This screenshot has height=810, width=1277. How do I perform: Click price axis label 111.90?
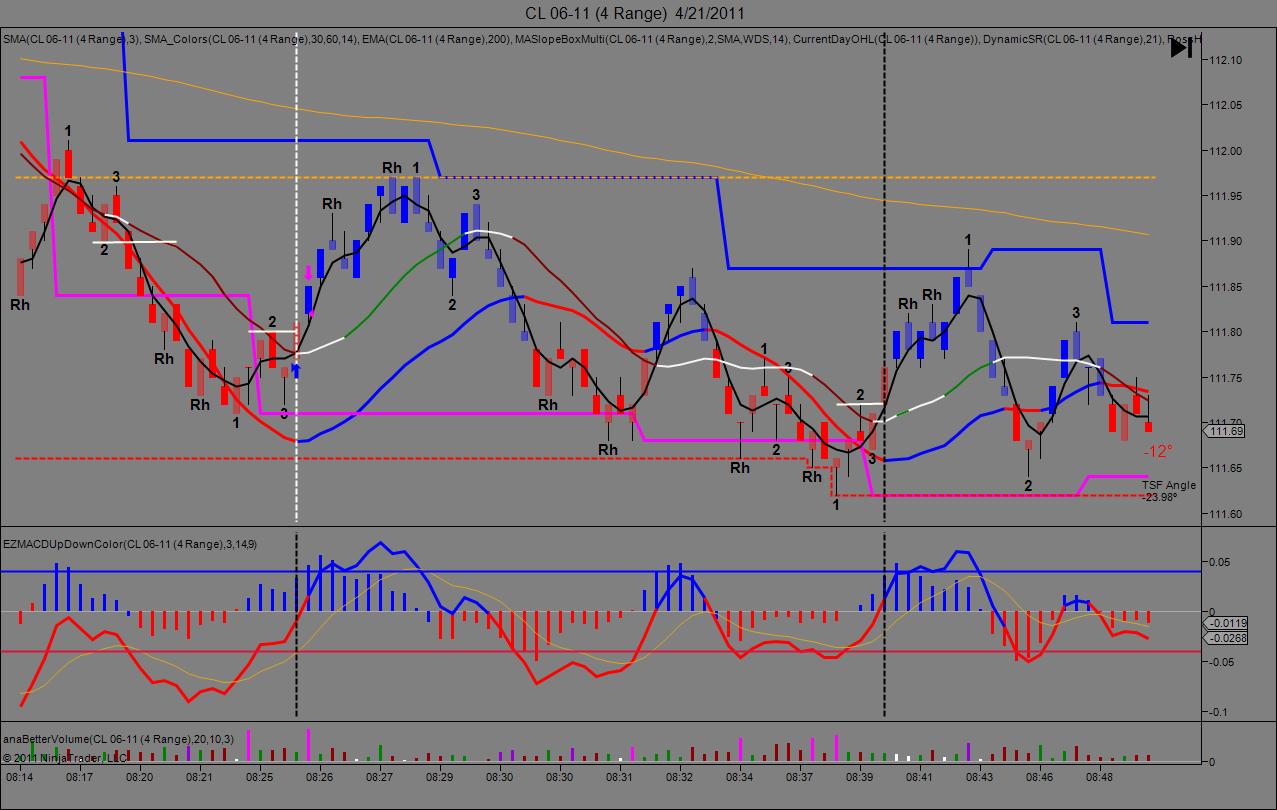[1225, 241]
